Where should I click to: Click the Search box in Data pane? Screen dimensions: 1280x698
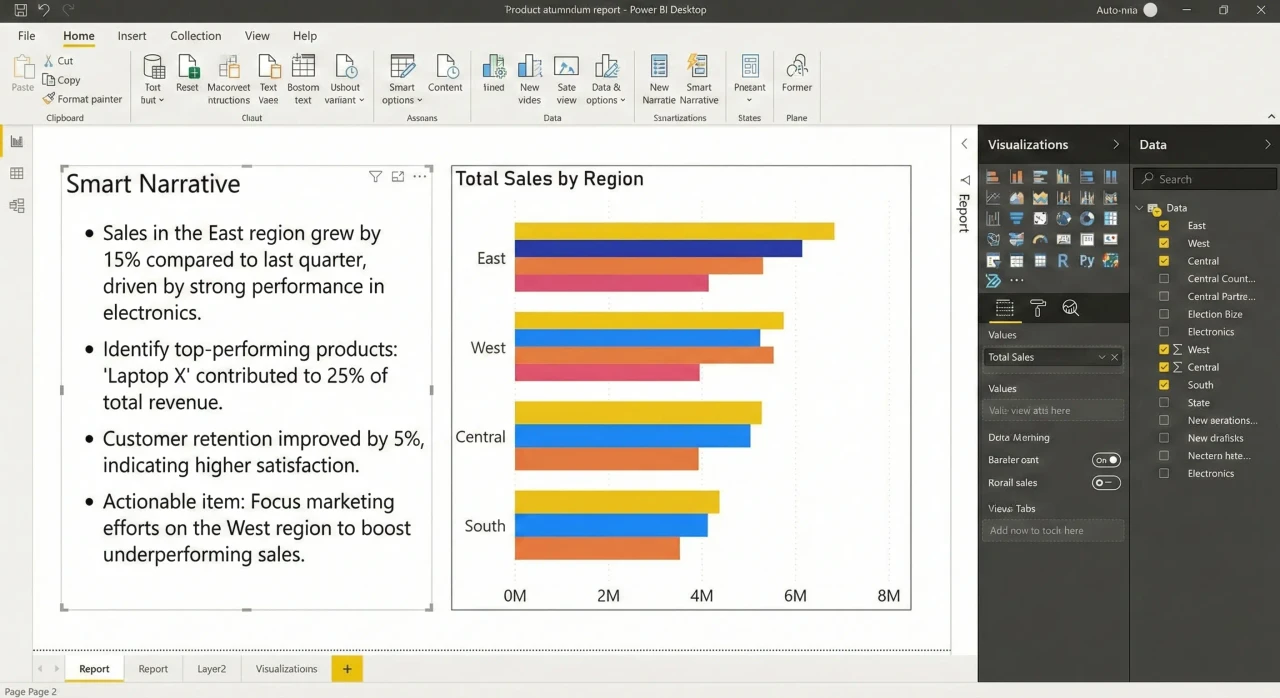[1205, 179]
